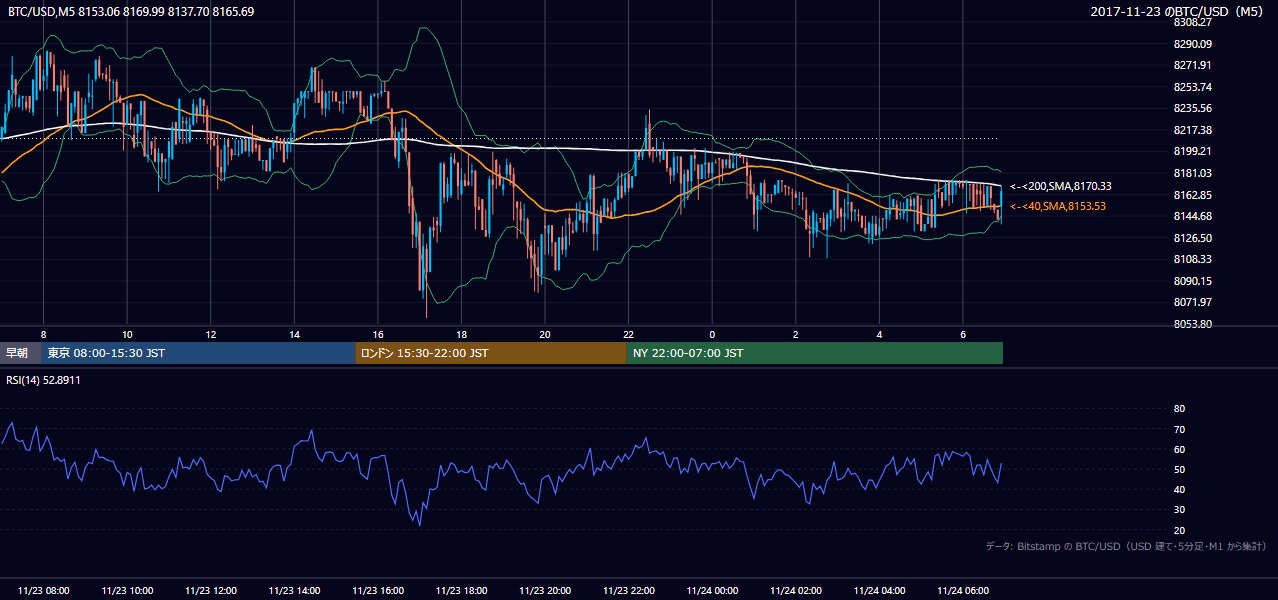The image size is (1278, 600).
Task: Click hour tick 22 on chart axis
Action: tap(629, 334)
